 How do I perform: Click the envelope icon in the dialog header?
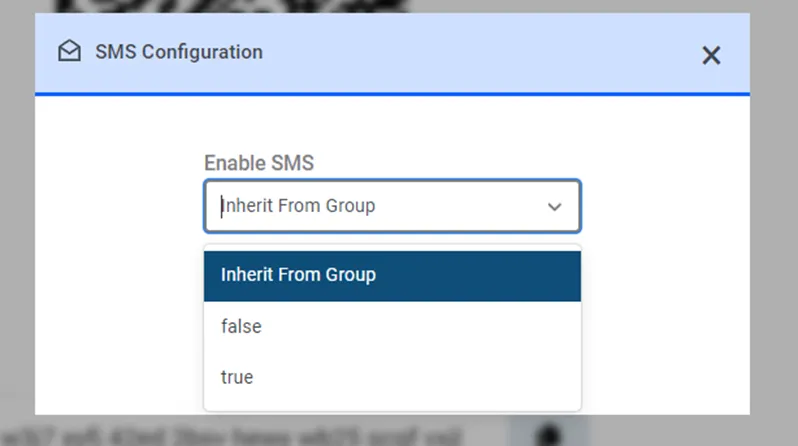coord(69,52)
